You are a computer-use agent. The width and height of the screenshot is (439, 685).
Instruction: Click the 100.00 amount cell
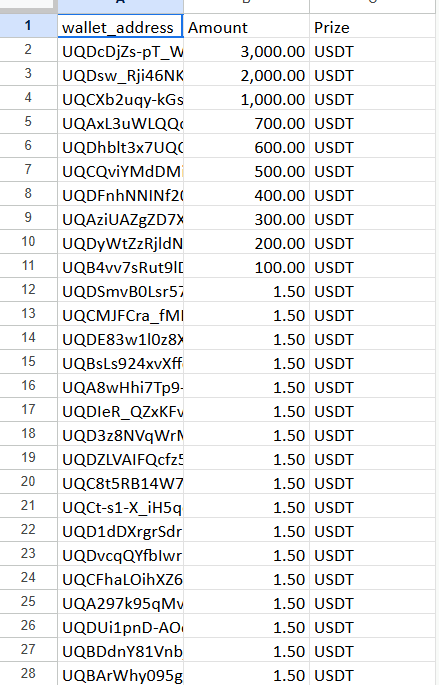tap(246, 266)
